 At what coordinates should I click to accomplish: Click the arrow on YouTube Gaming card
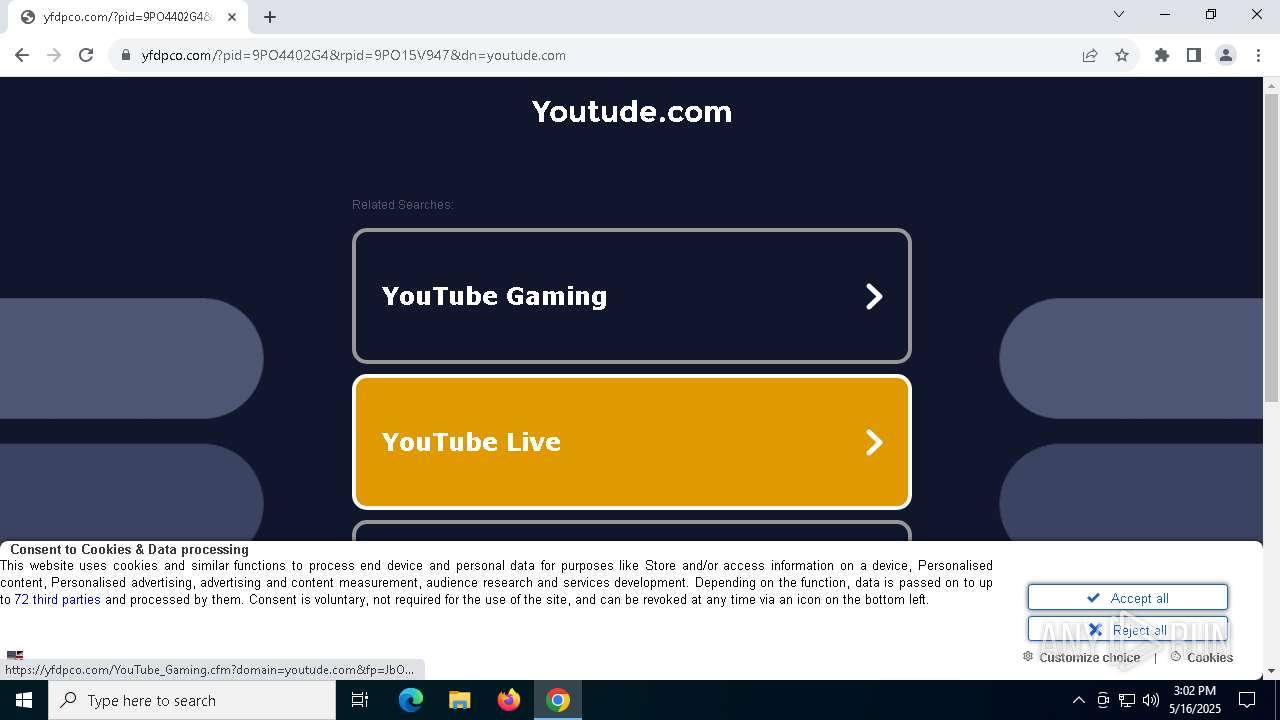[874, 296]
